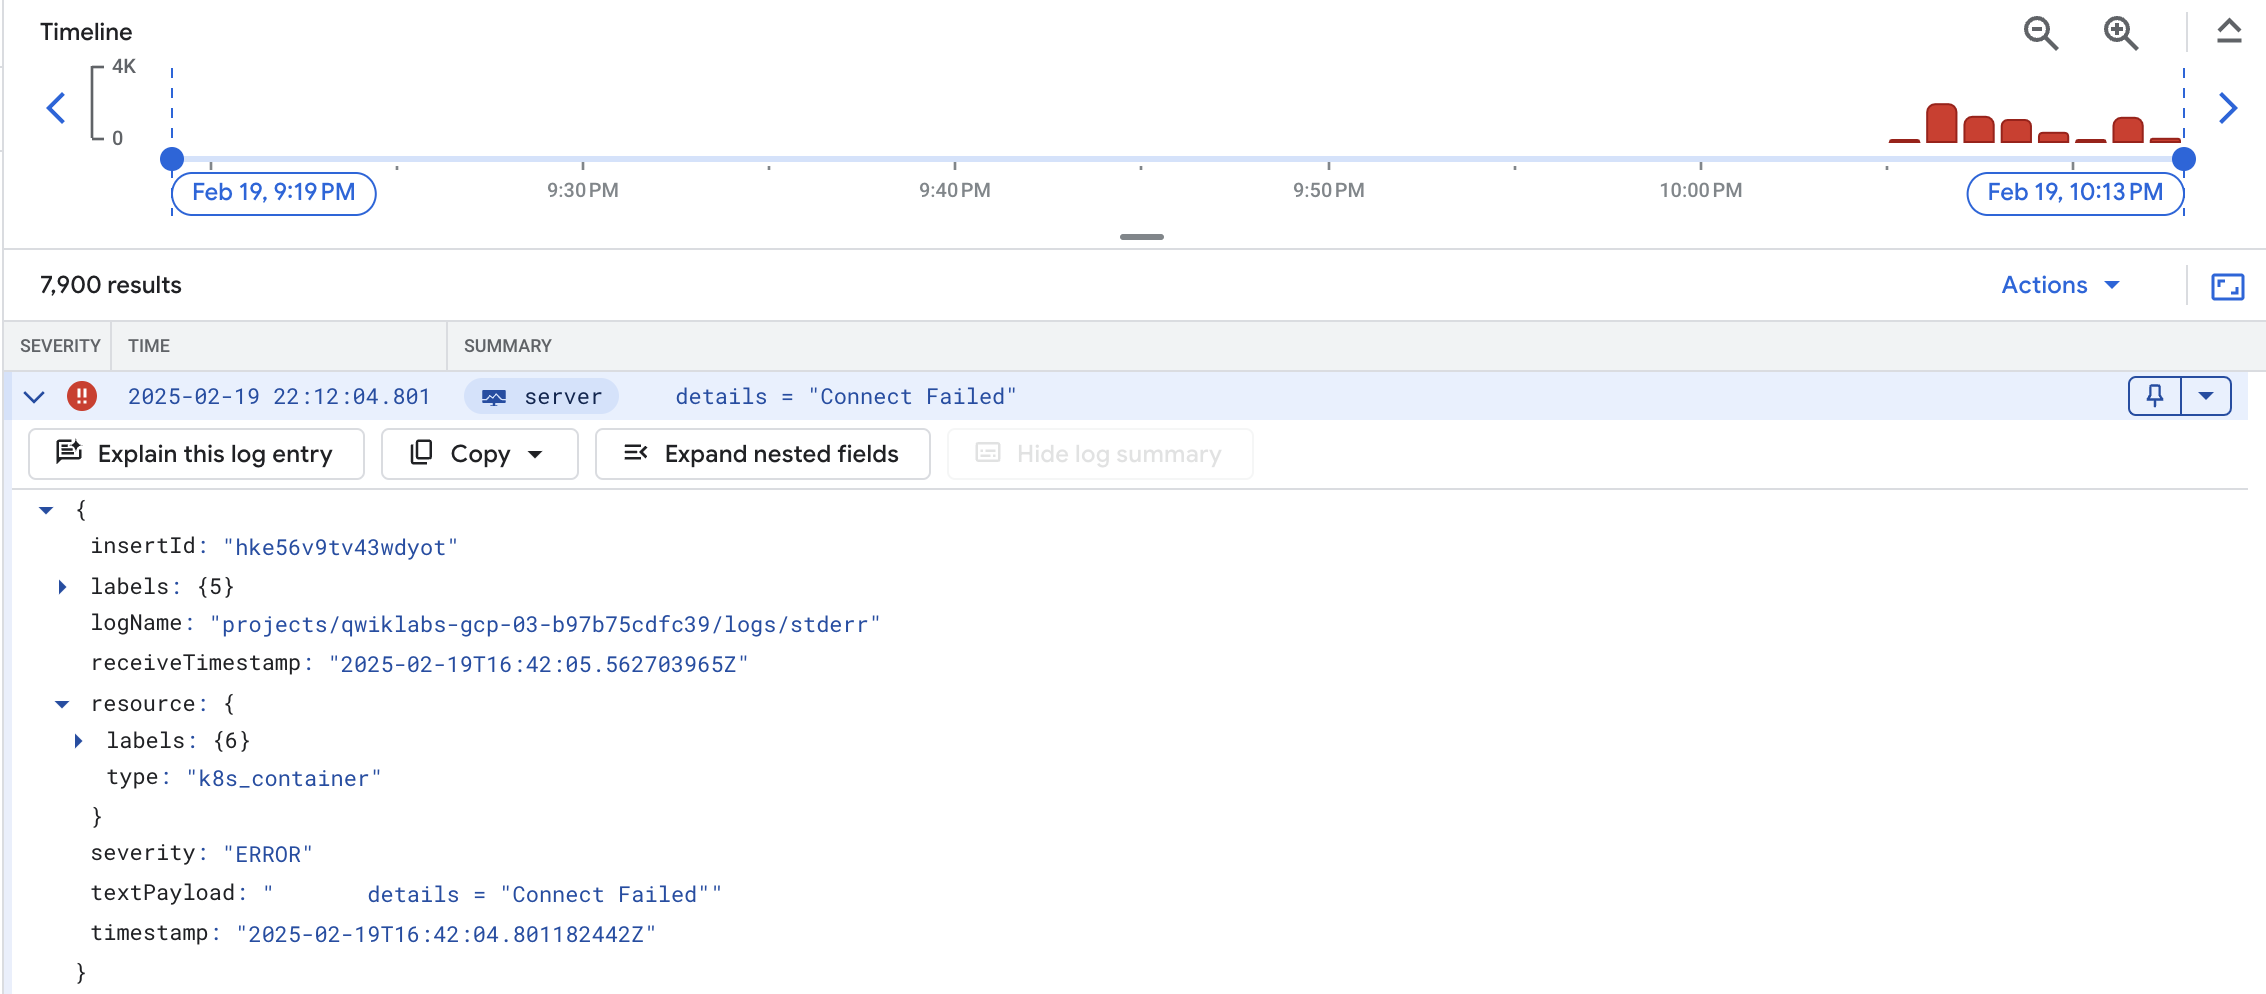Click the type value k8s_container
The width and height of the screenshot is (2266, 994).
click(284, 779)
